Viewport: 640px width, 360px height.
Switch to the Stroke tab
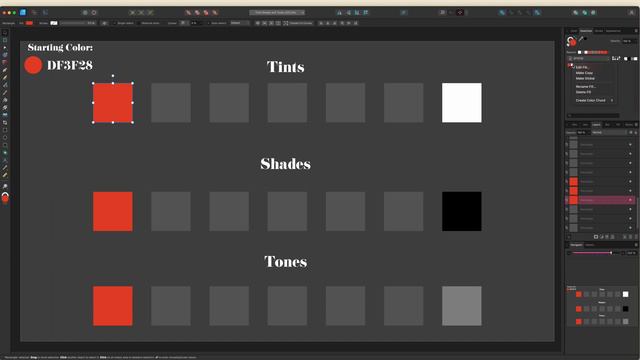click(x=599, y=31)
